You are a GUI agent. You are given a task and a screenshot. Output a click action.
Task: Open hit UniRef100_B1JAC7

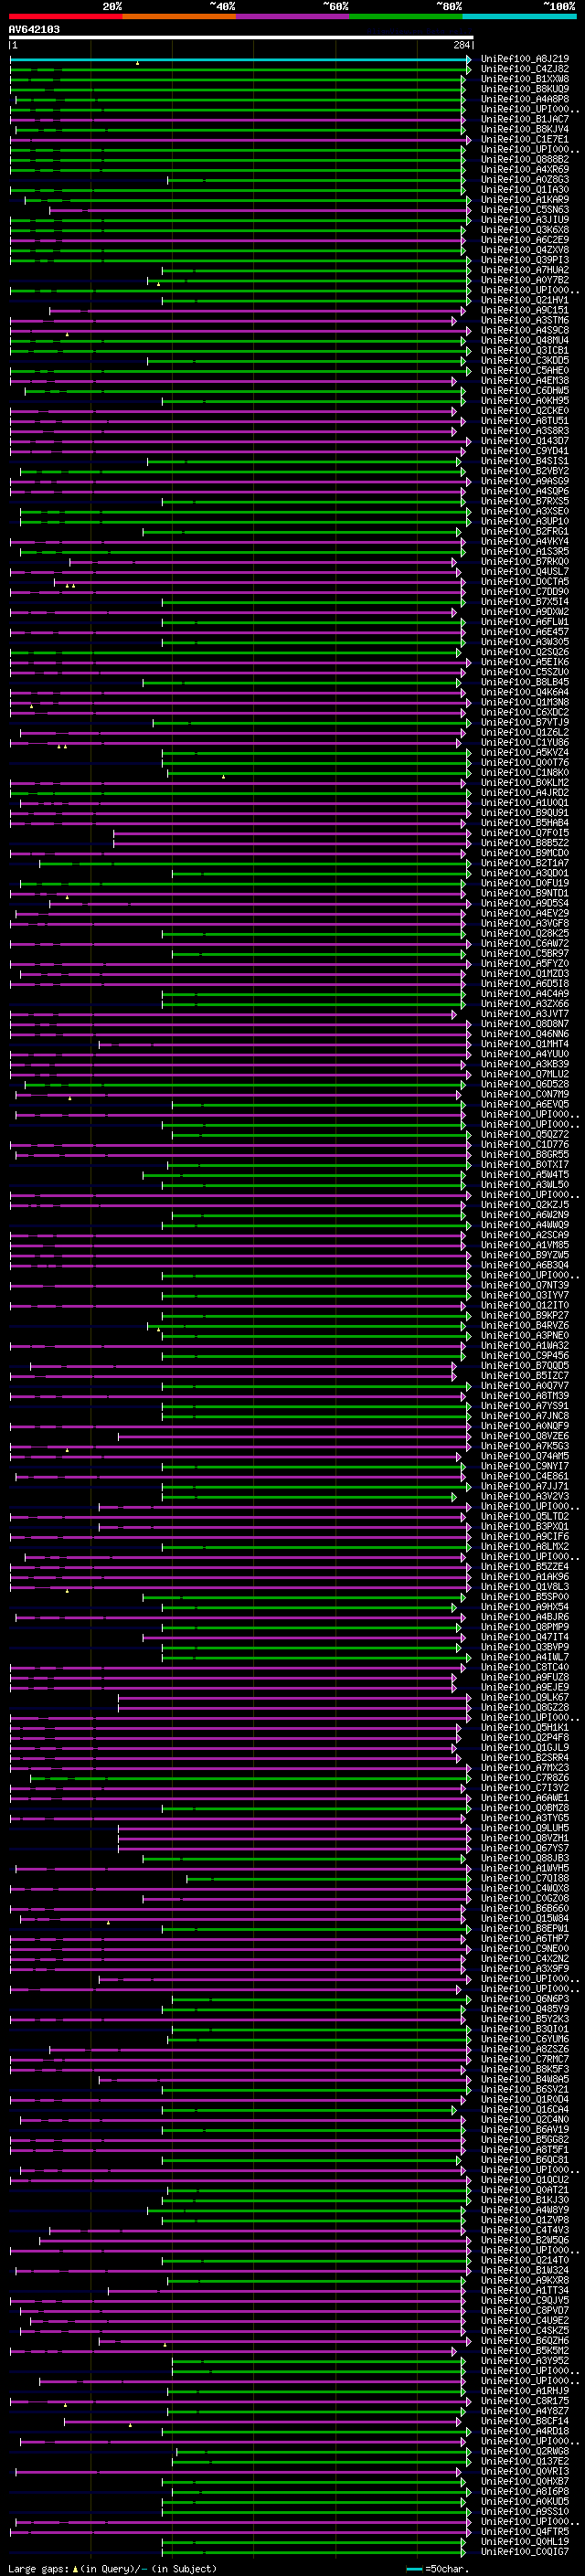(525, 119)
